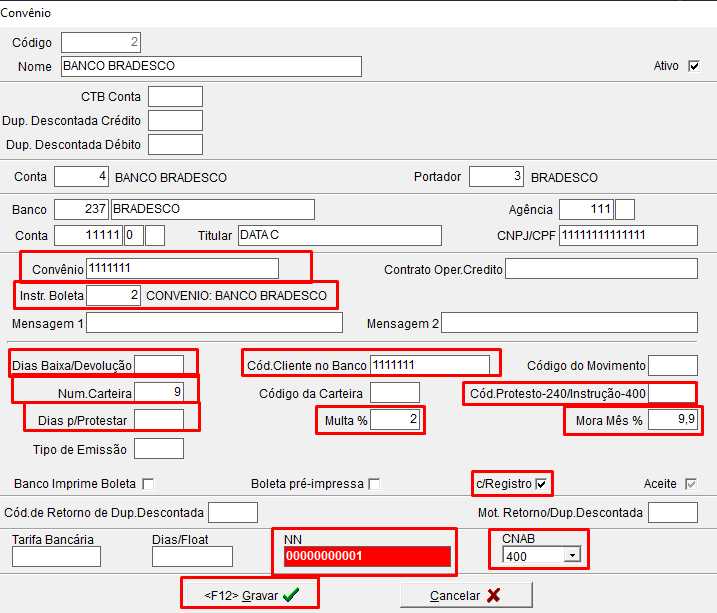Click the Cód.Cliente no Banco field
This screenshot has height=613, width=717.
(429, 365)
